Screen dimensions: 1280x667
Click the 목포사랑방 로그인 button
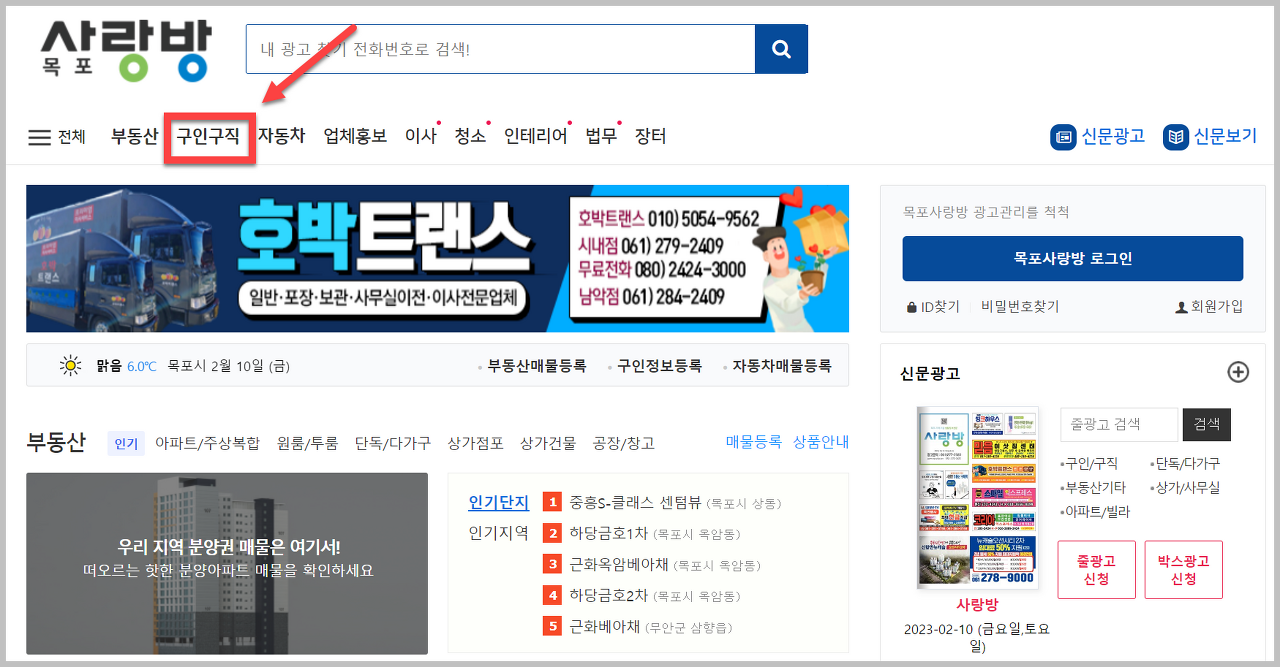[x=1072, y=258]
